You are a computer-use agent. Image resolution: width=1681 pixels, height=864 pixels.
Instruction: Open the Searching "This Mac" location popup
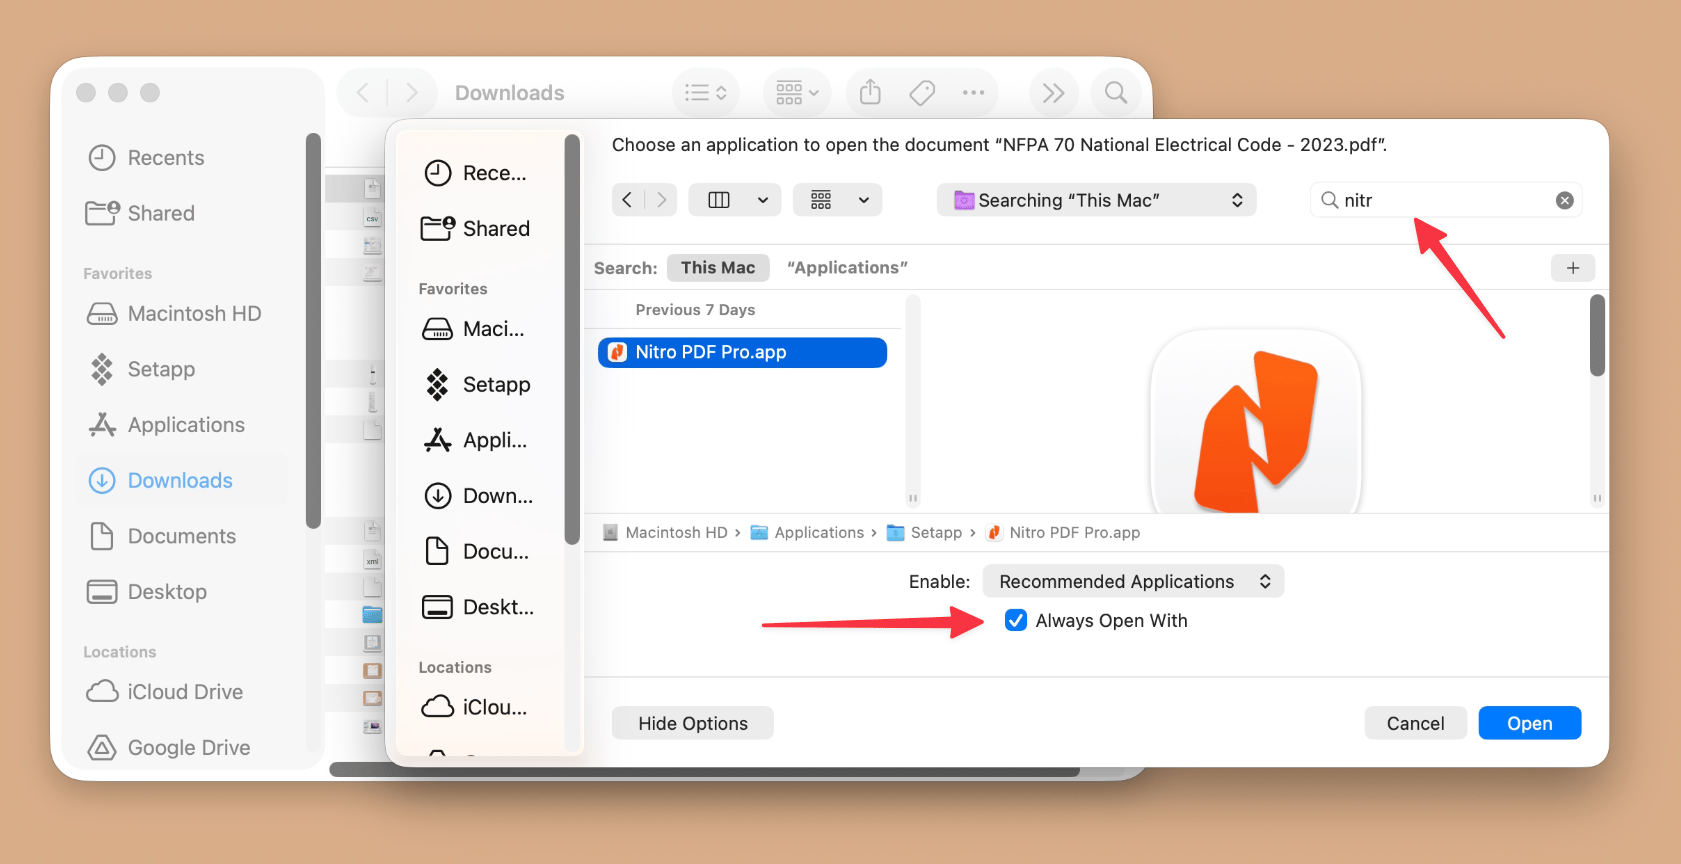[1096, 200]
